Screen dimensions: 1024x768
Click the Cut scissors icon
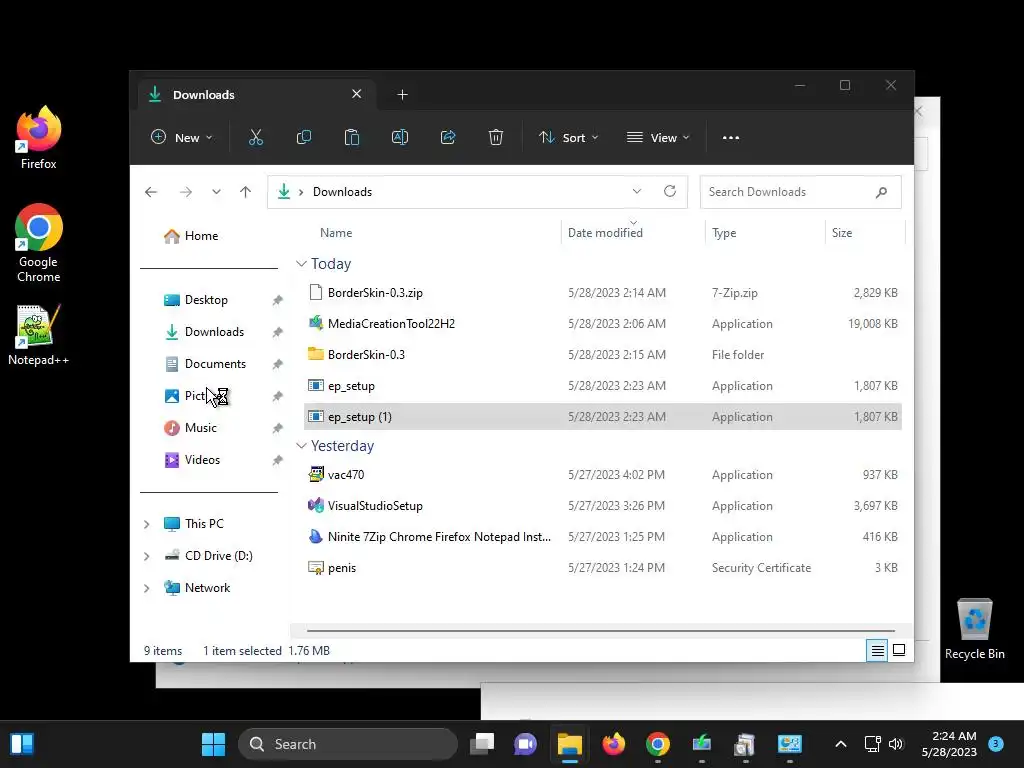[255, 138]
